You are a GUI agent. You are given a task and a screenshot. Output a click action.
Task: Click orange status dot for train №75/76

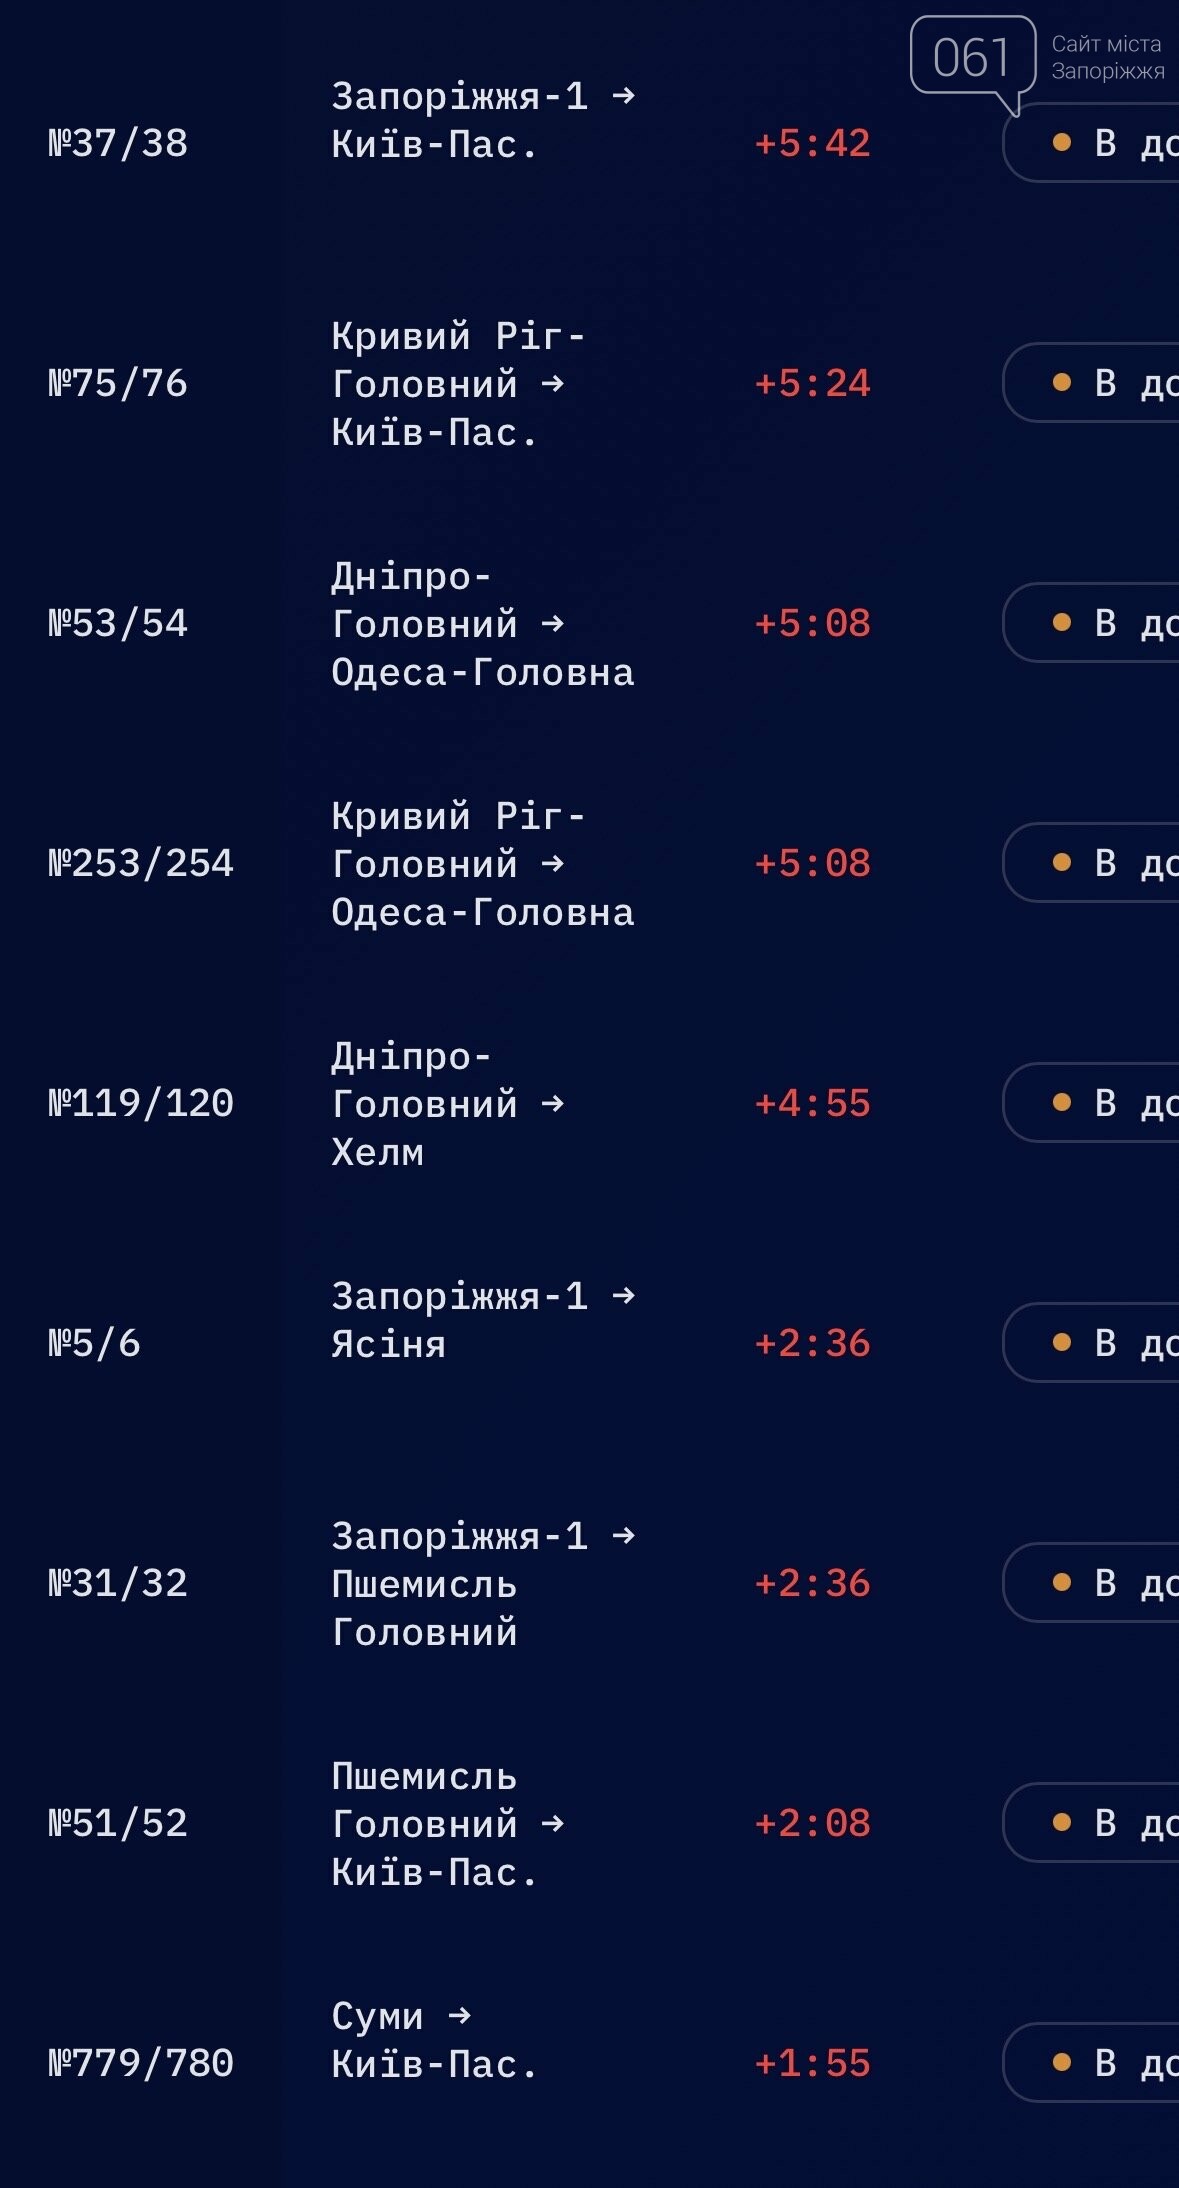[1062, 383]
